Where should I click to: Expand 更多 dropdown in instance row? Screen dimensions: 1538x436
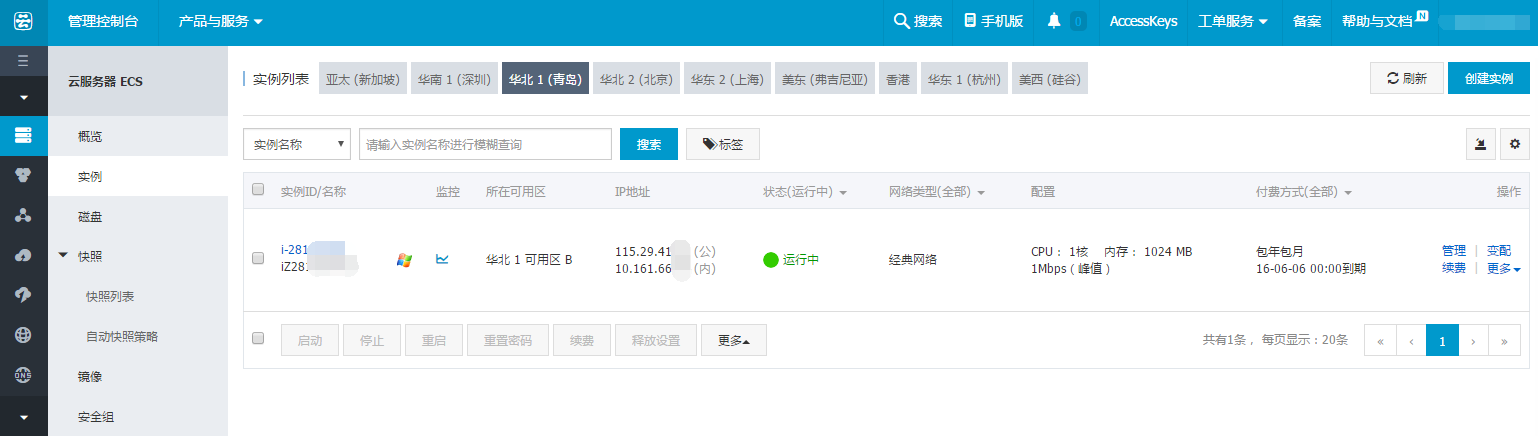pyautogui.click(x=1504, y=268)
